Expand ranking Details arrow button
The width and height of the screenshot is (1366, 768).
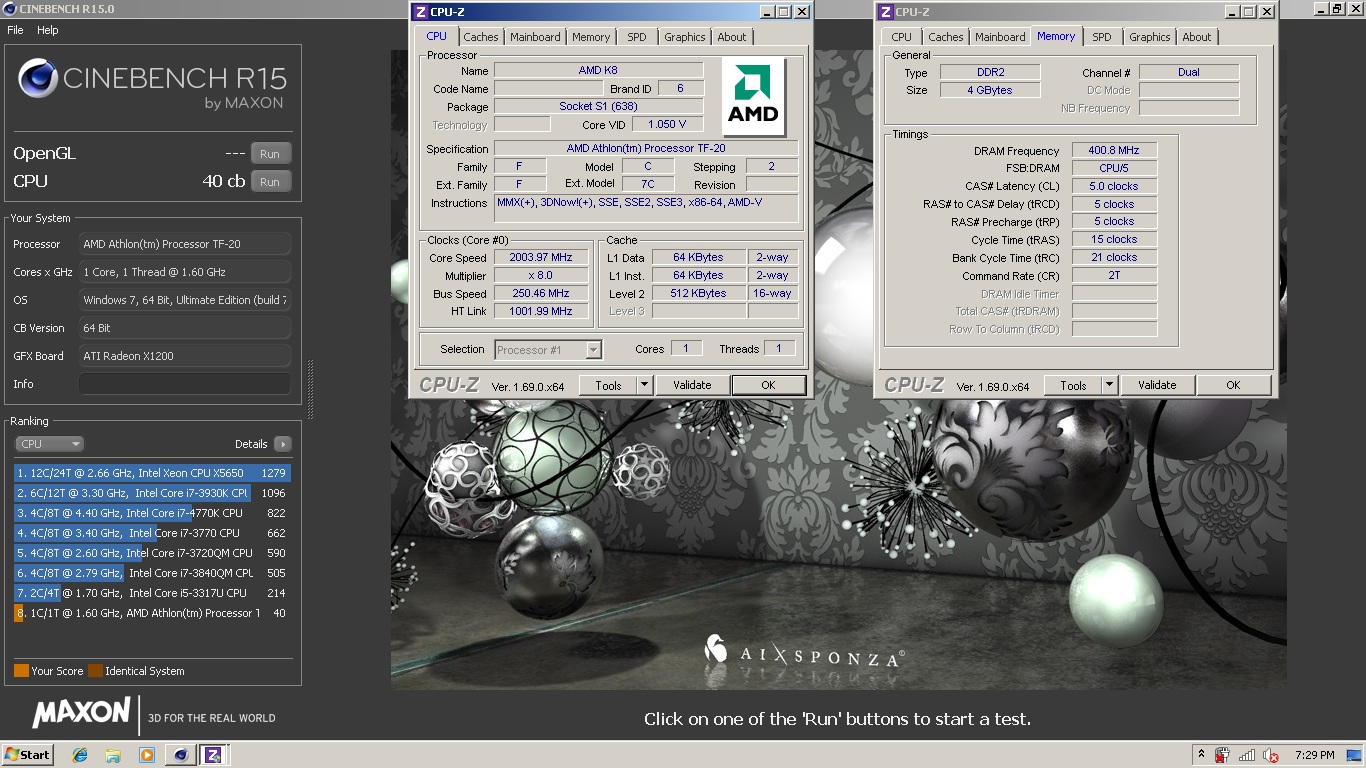282,444
